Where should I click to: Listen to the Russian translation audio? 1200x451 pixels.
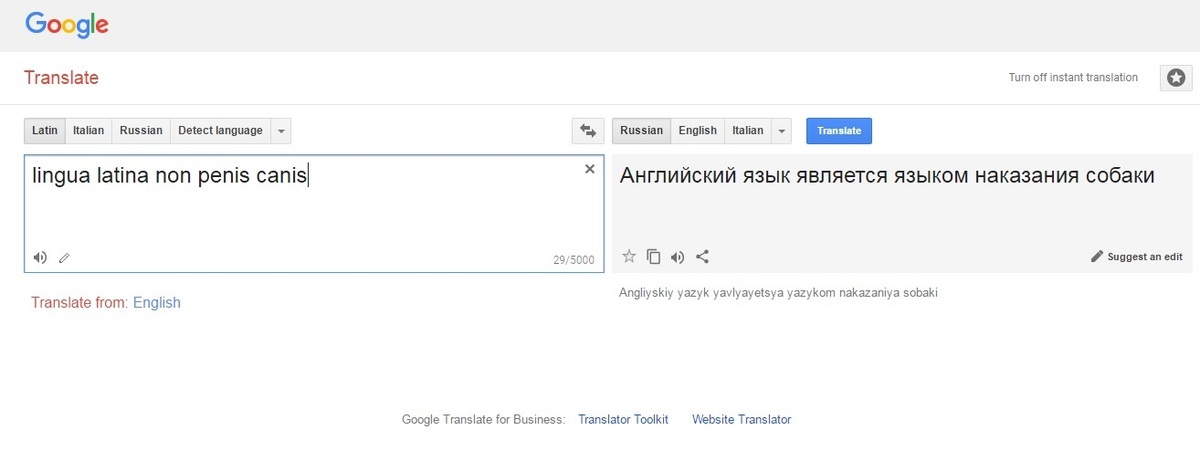click(x=678, y=256)
